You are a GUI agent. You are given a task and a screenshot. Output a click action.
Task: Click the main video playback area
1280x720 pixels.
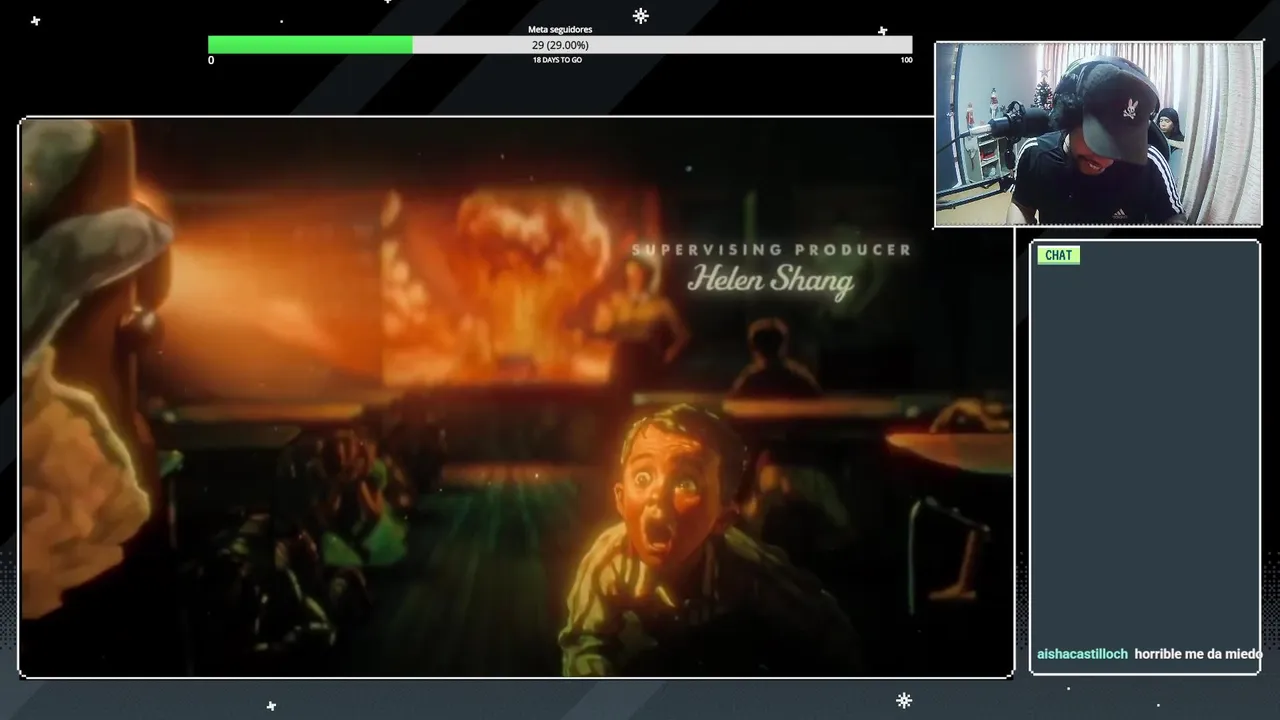[516, 398]
